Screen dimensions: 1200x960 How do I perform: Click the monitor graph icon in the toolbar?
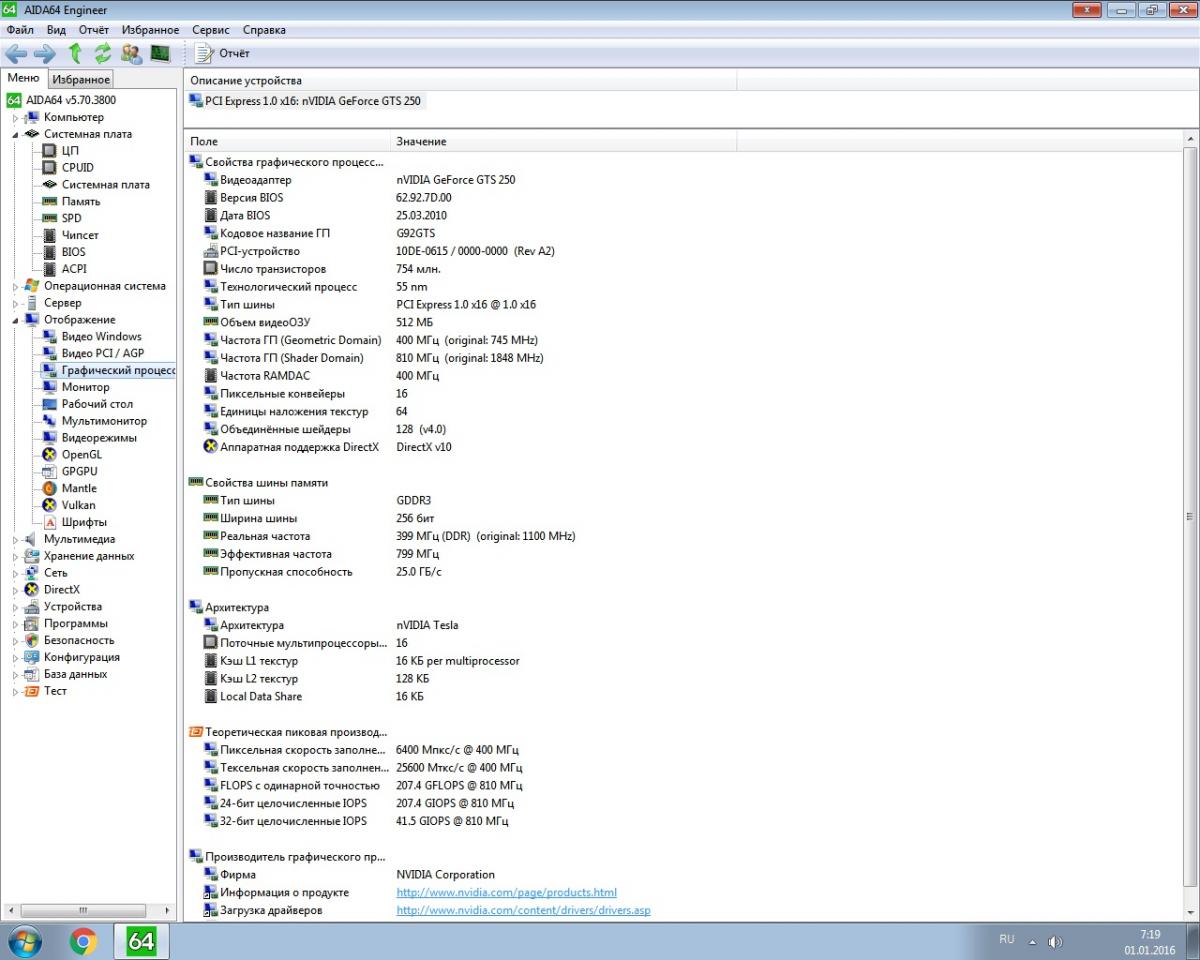coord(160,53)
